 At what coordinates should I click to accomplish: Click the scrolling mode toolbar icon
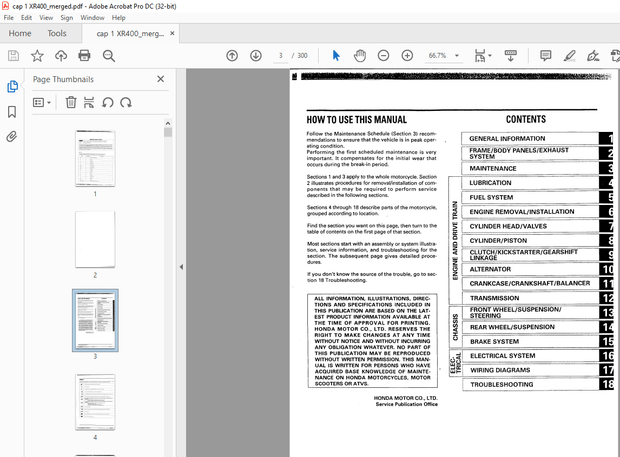click(510, 56)
